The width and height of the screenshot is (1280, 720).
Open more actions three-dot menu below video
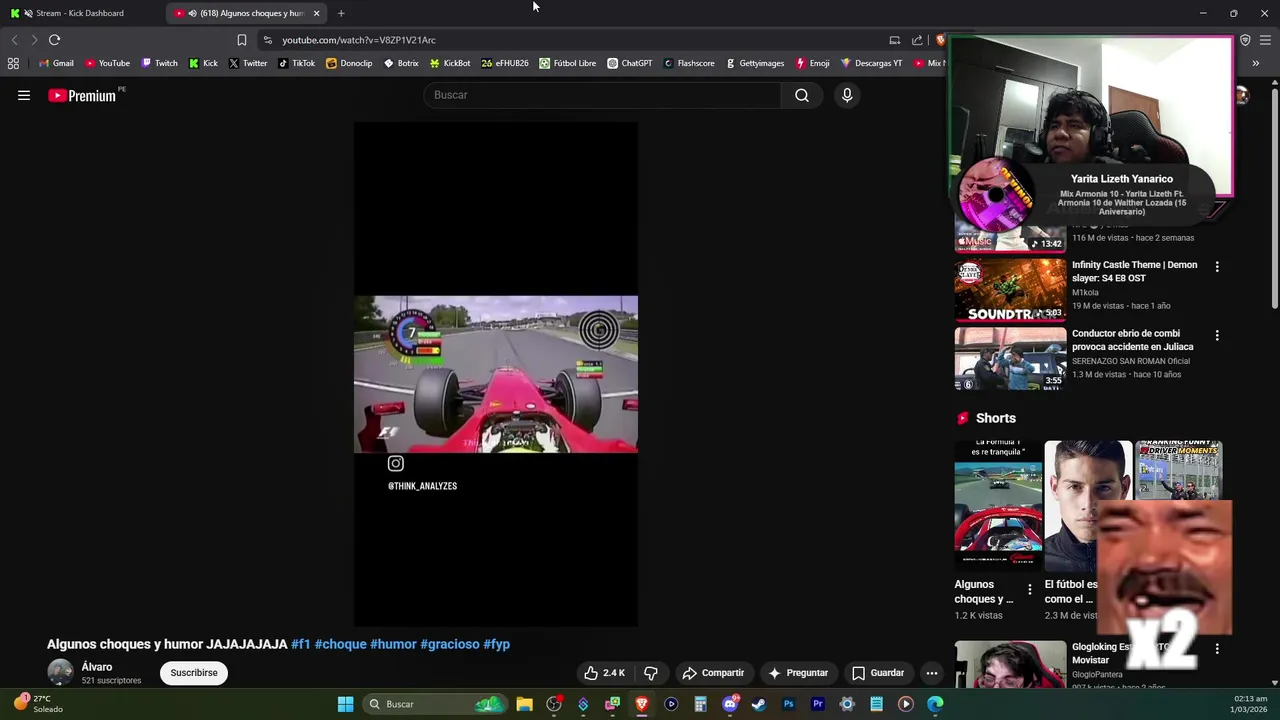931,673
